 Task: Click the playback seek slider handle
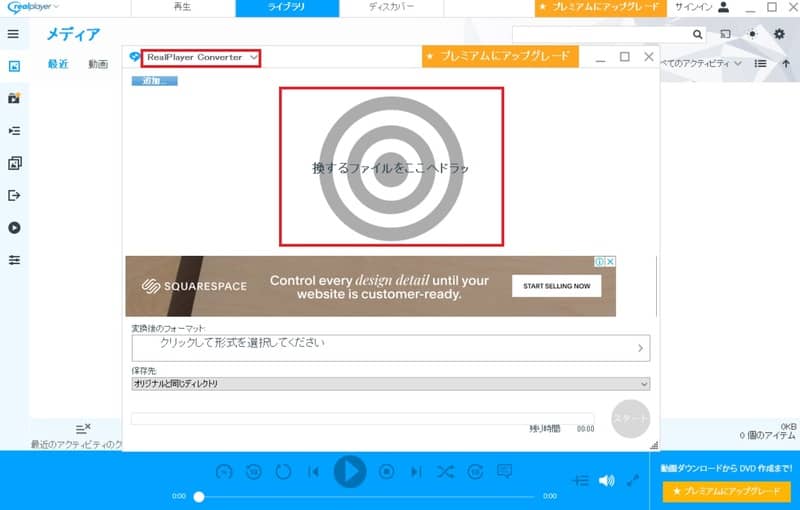[x=199, y=496]
